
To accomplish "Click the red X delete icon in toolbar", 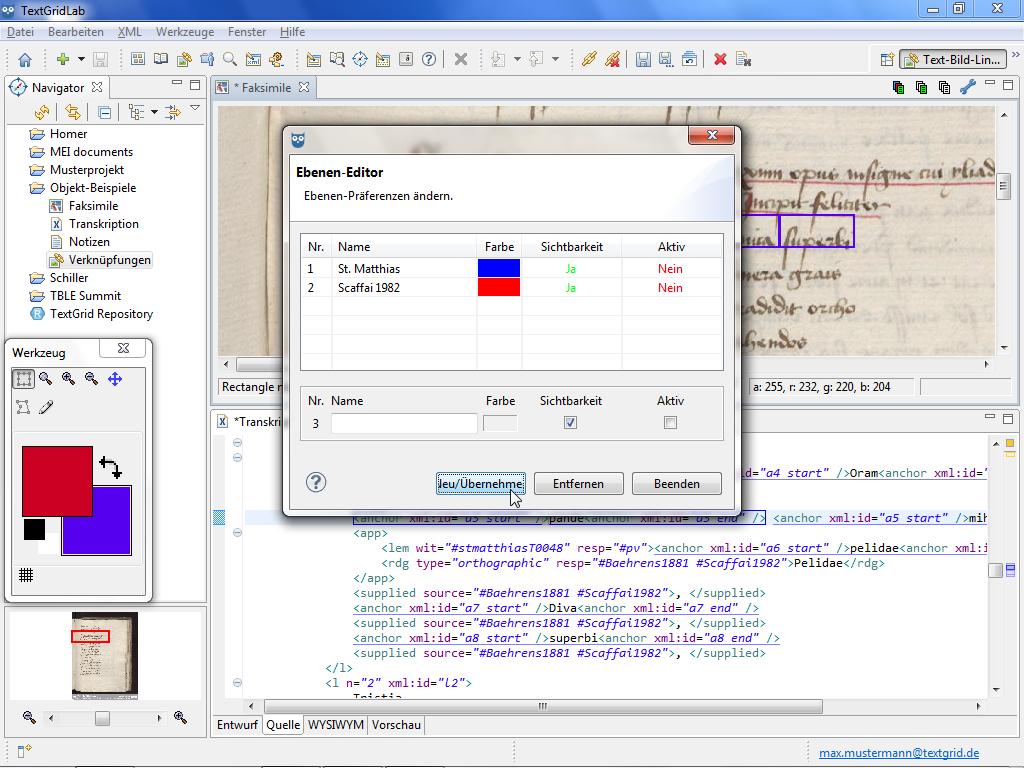I will pos(720,59).
